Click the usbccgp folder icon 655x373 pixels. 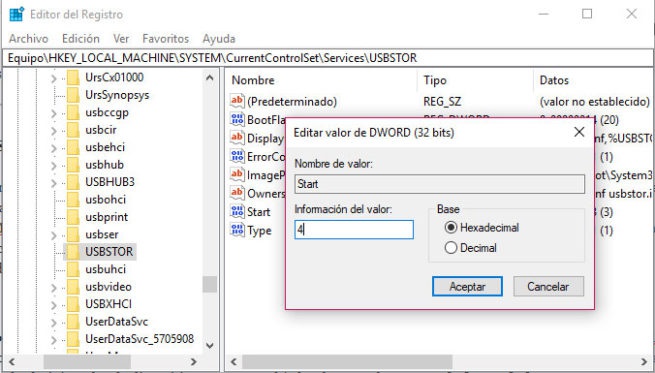click(x=73, y=112)
